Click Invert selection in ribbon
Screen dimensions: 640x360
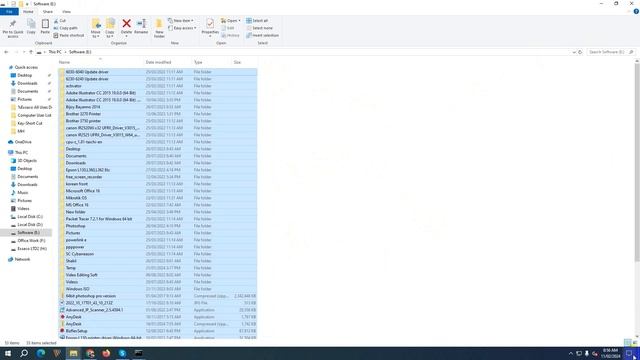(x=262, y=36)
